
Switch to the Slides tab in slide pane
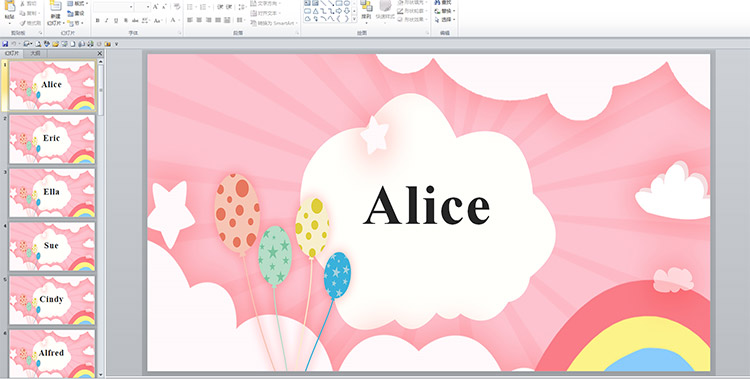tap(12, 54)
